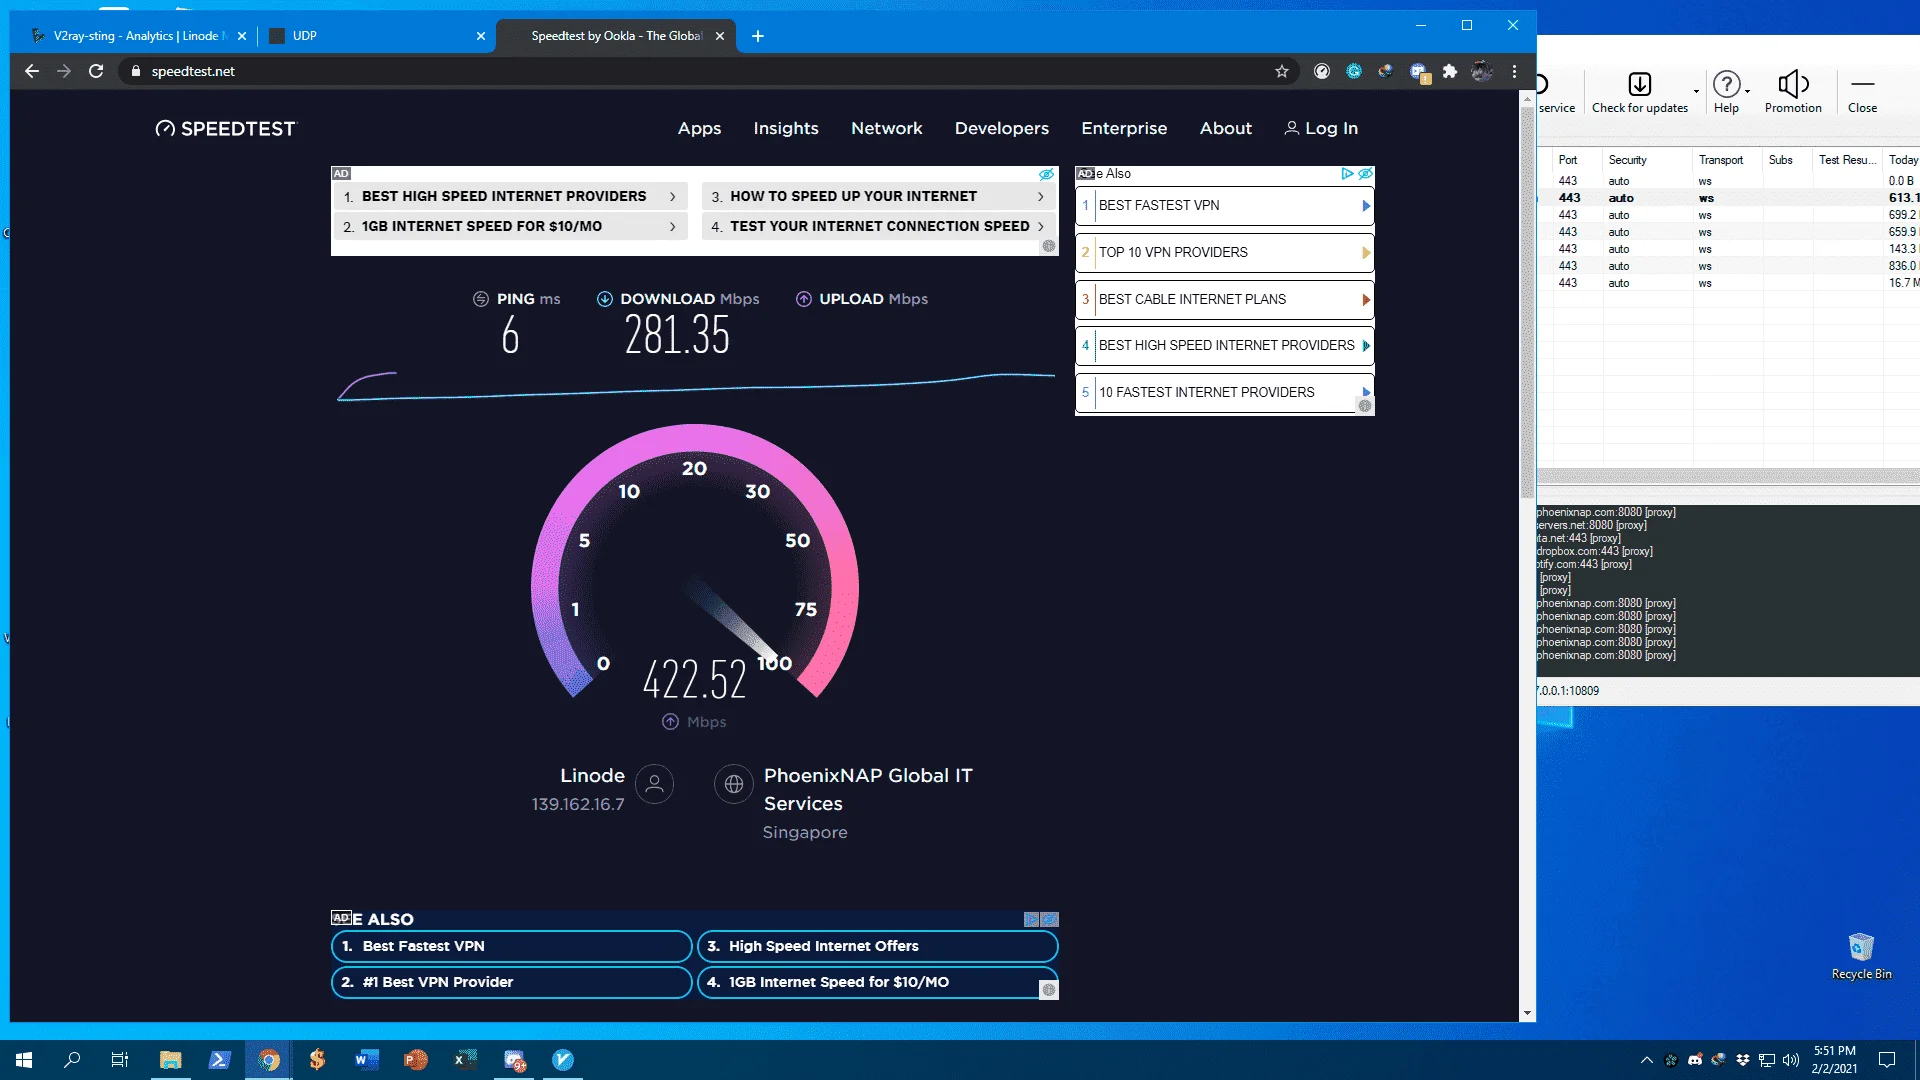
Task: Bookmark this page with the star icon
Action: click(x=1282, y=71)
